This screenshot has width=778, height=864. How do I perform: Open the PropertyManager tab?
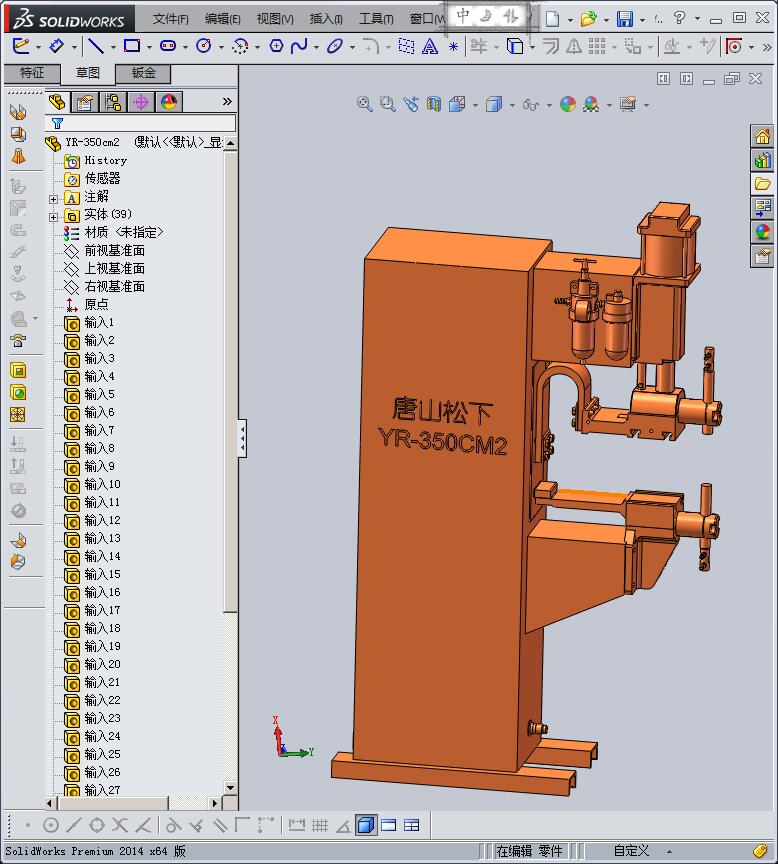tap(84, 102)
